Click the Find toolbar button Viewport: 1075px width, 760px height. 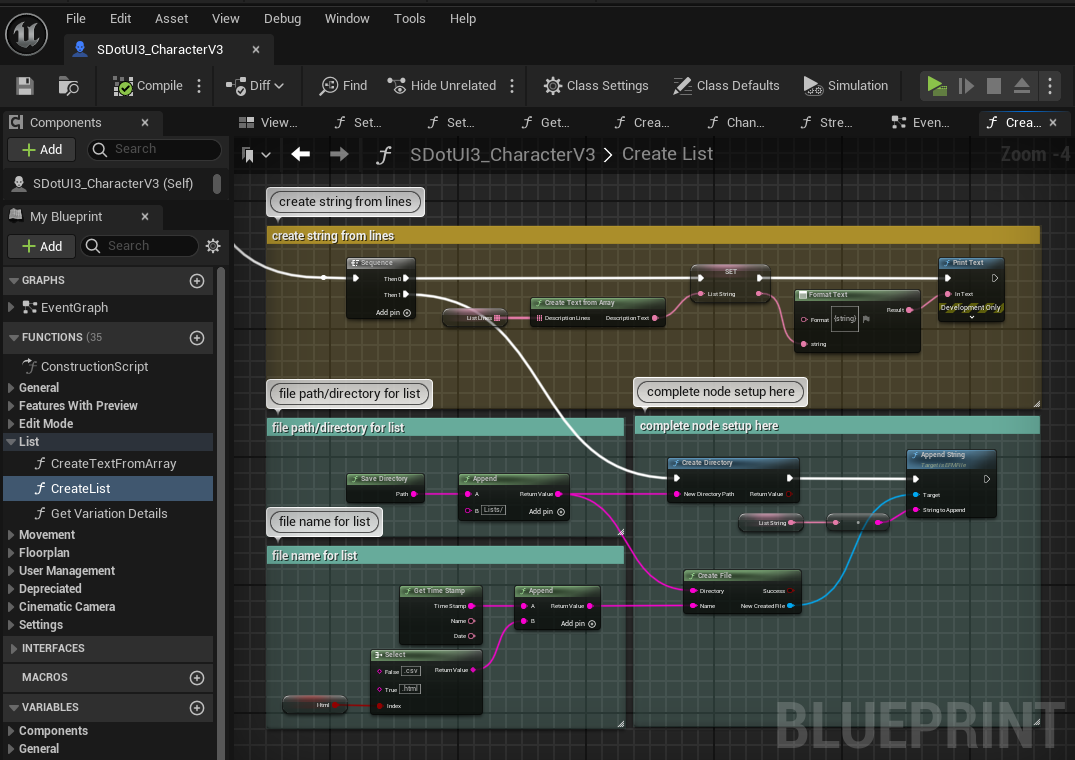(343, 86)
